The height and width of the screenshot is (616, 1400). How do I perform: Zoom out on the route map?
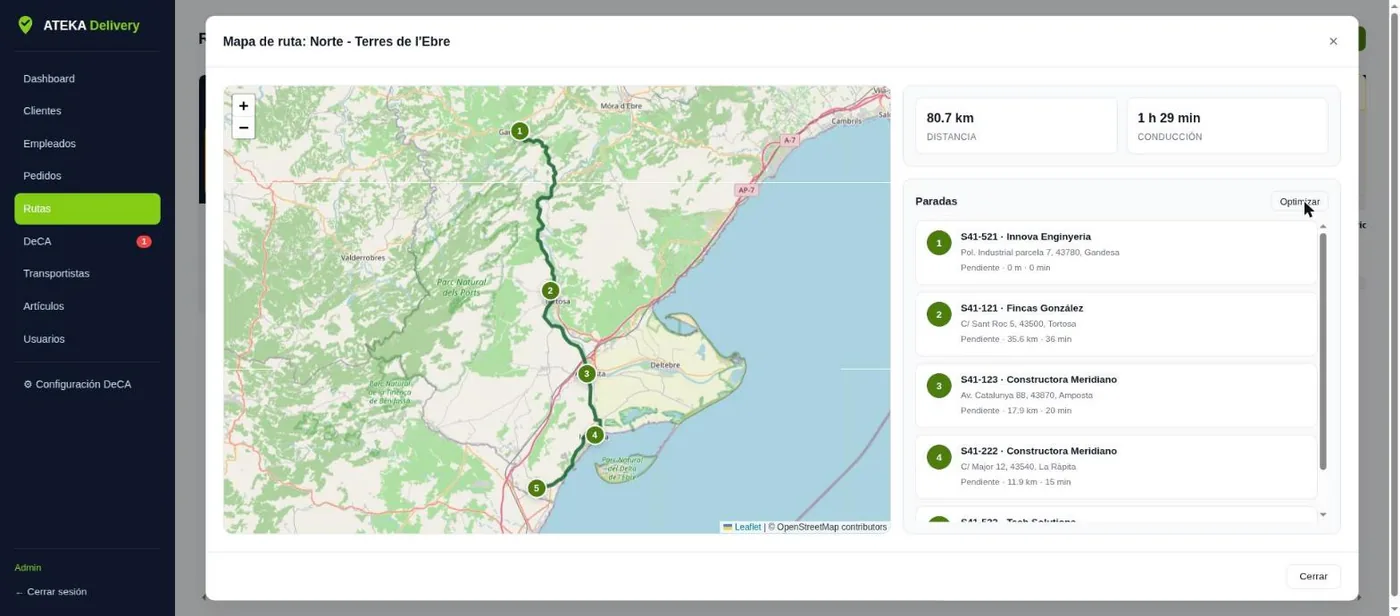point(243,128)
